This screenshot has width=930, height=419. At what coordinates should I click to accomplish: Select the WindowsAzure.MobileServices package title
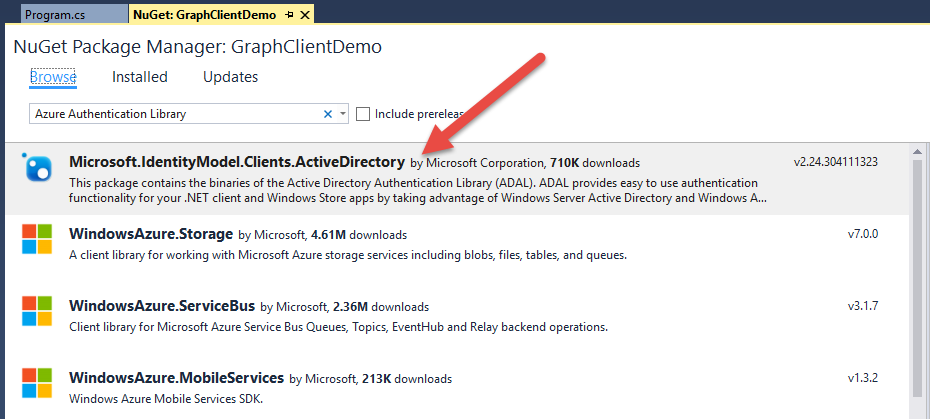(x=176, y=378)
